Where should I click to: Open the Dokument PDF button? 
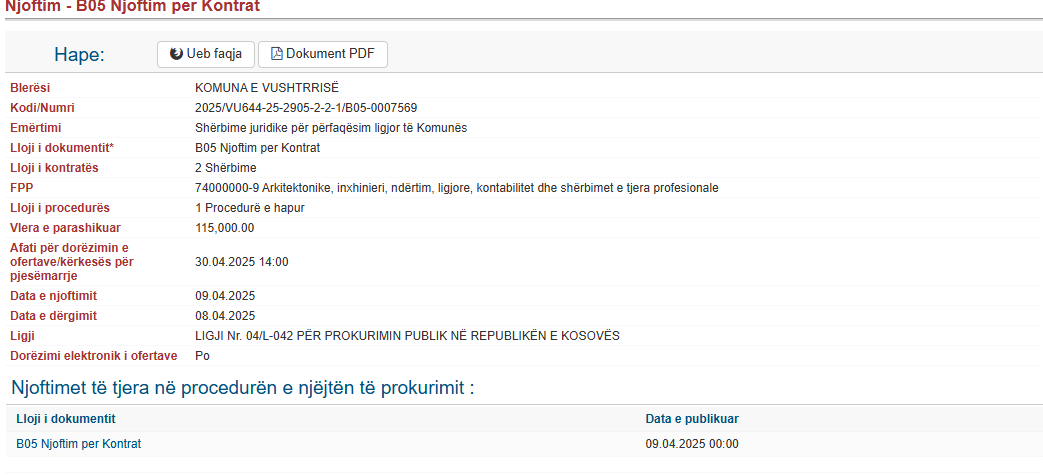click(x=323, y=55)
